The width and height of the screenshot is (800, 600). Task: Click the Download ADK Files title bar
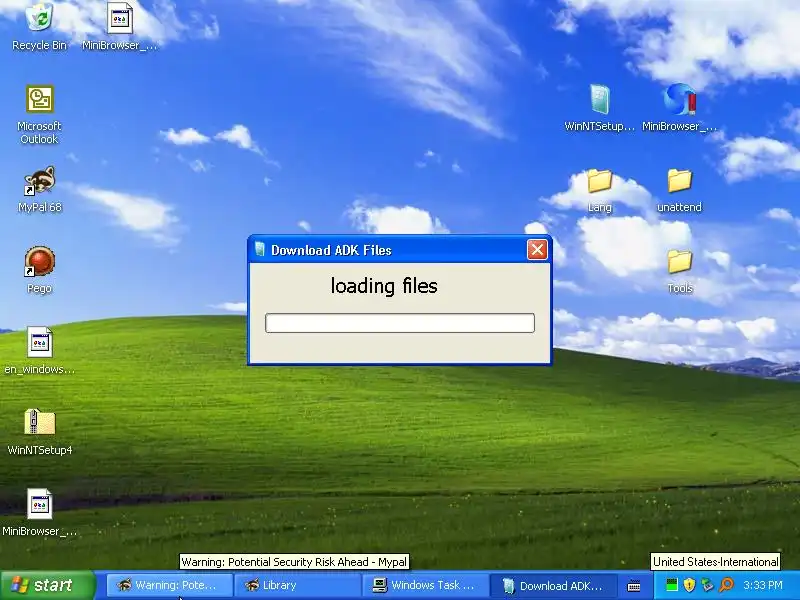399,249
